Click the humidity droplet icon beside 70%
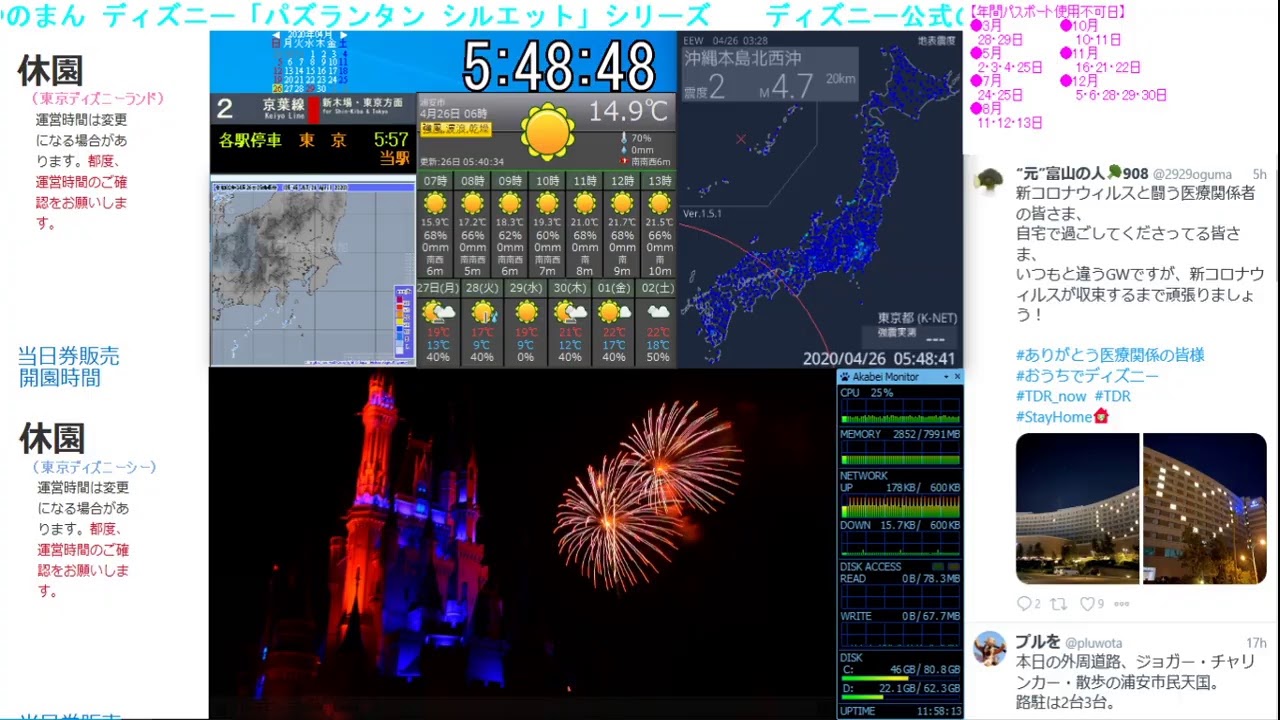 624,138
